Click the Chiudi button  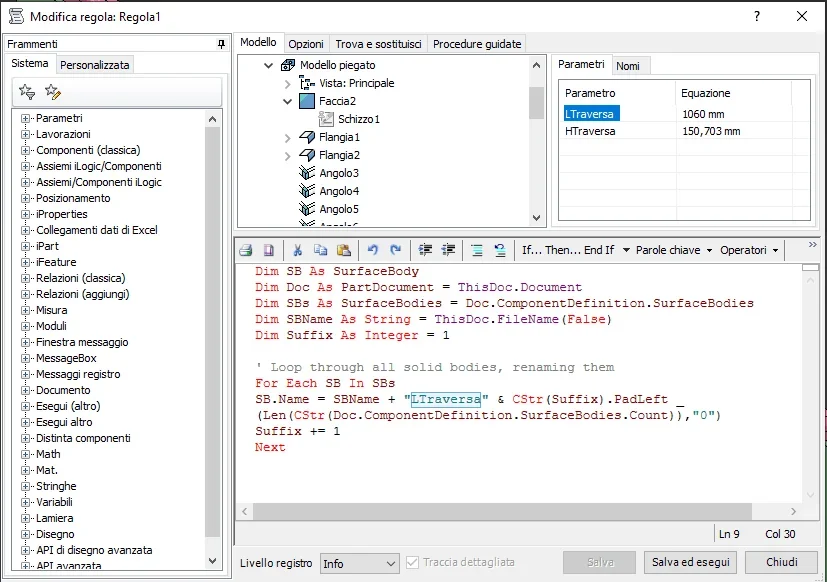782,563
